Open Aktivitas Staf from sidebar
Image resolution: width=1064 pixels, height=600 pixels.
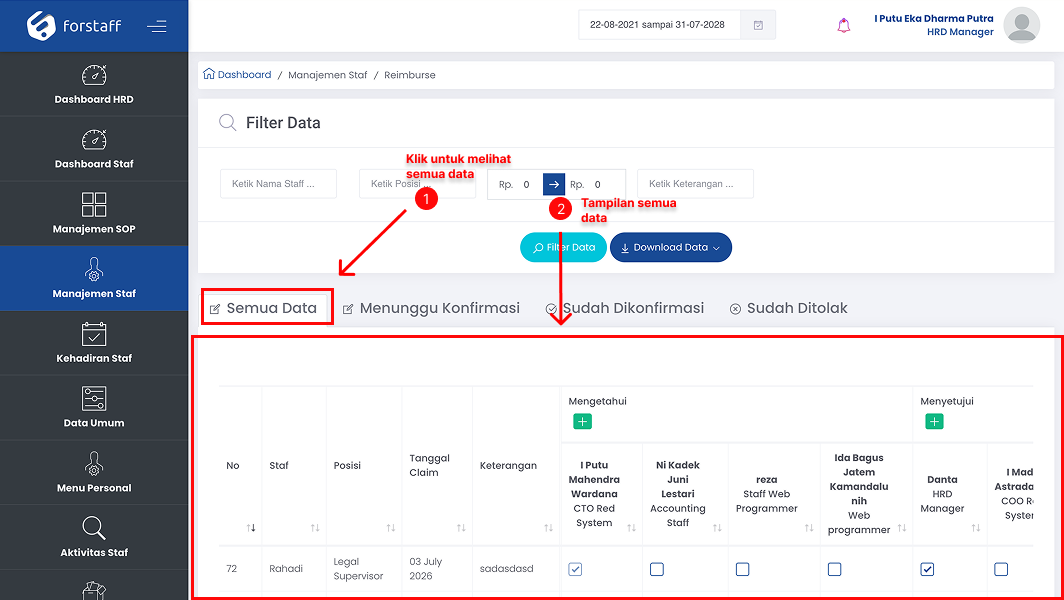[94, 537]
